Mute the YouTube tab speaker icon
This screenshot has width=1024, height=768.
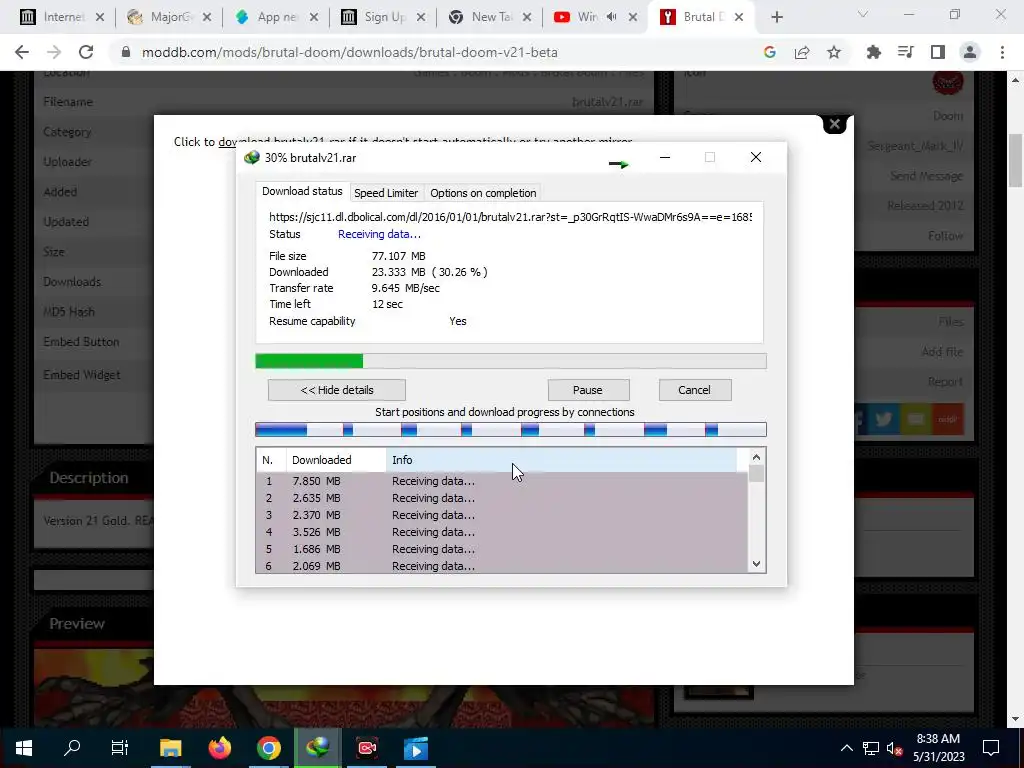pos(611,17)
